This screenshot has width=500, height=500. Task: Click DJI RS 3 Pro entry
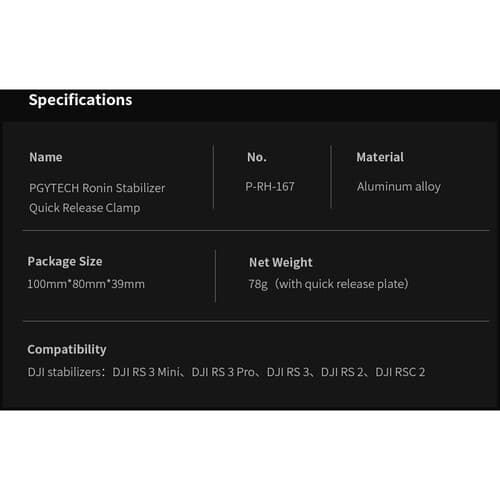point(223,372)
